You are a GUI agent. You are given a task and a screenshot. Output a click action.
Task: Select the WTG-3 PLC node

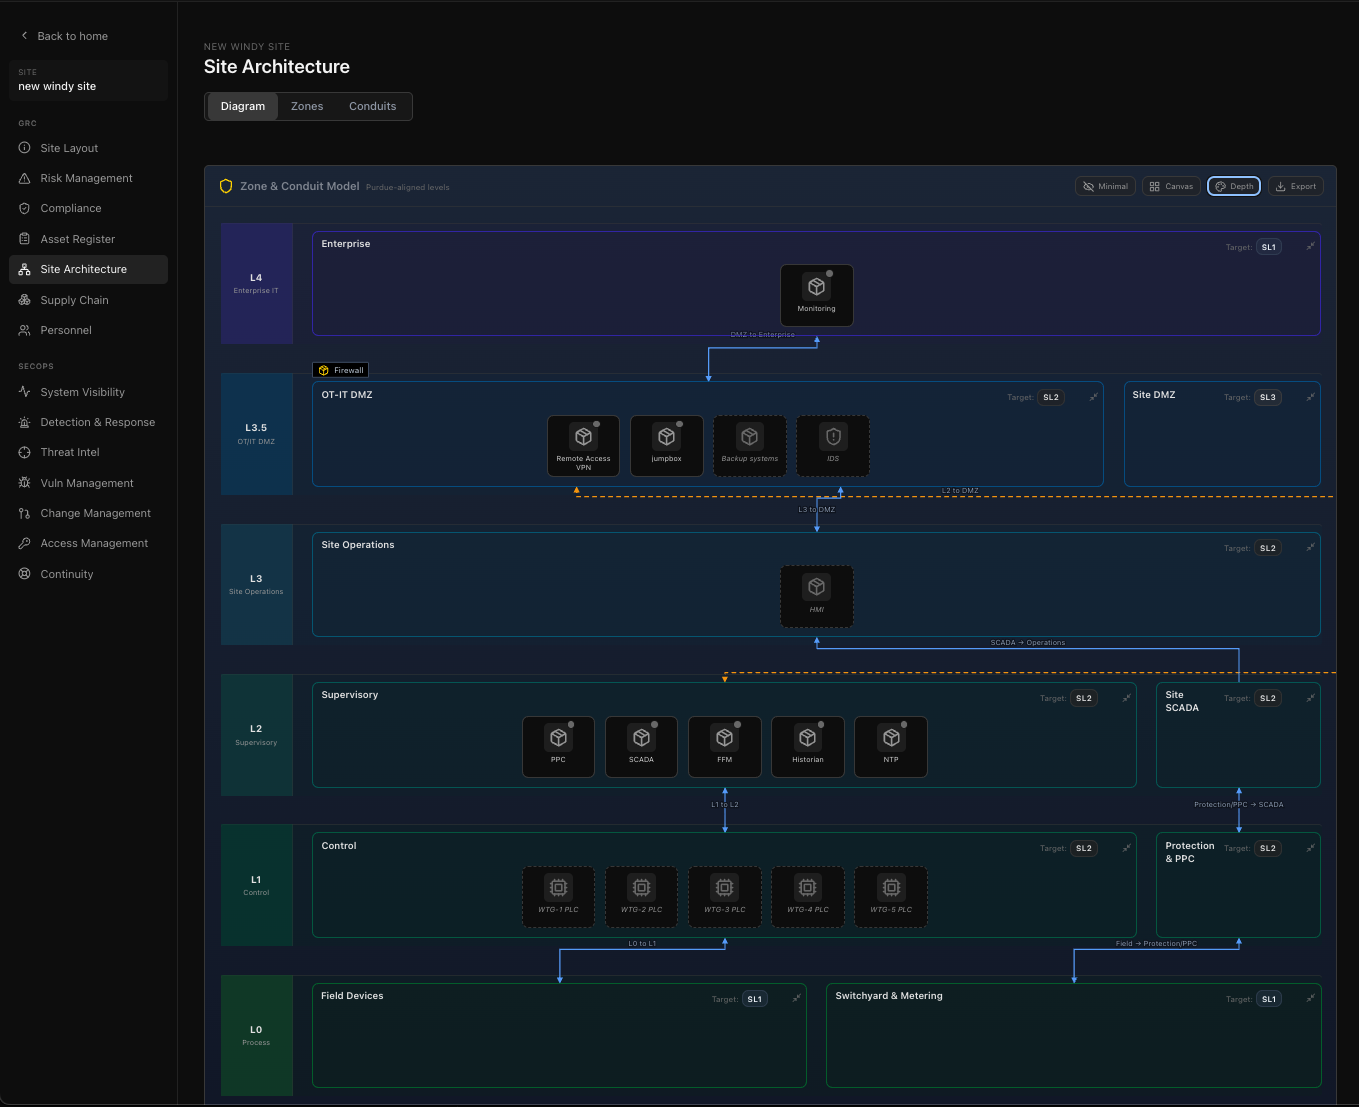(x=724, y=897)
